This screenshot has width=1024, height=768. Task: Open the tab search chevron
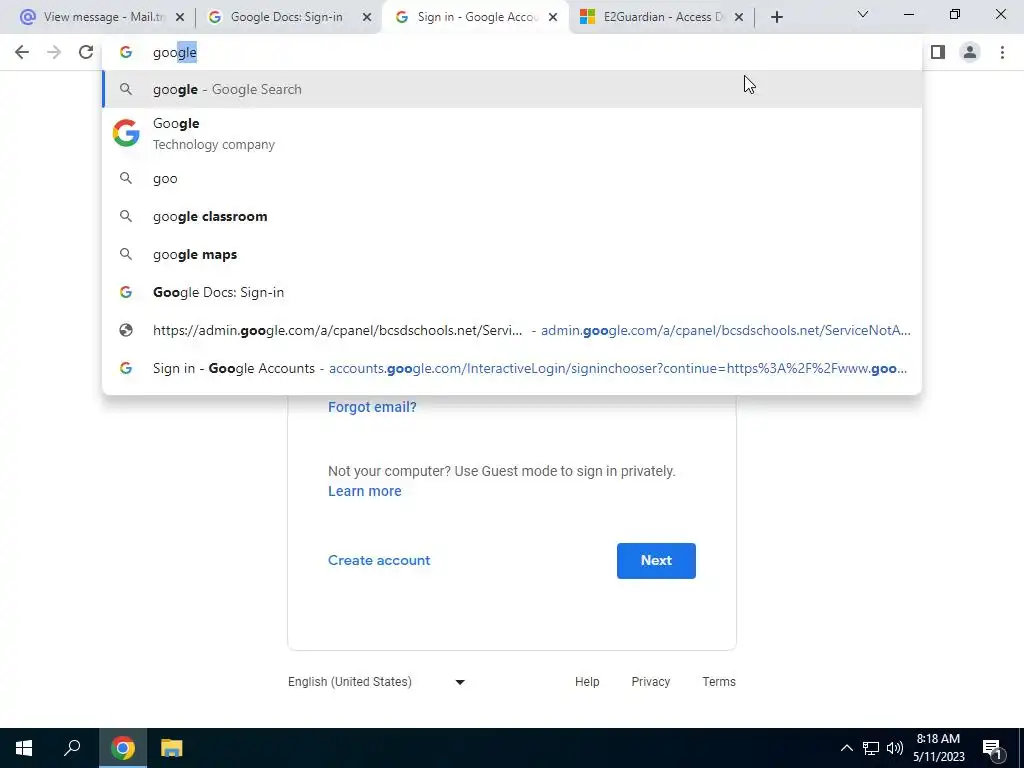(863, 14)
